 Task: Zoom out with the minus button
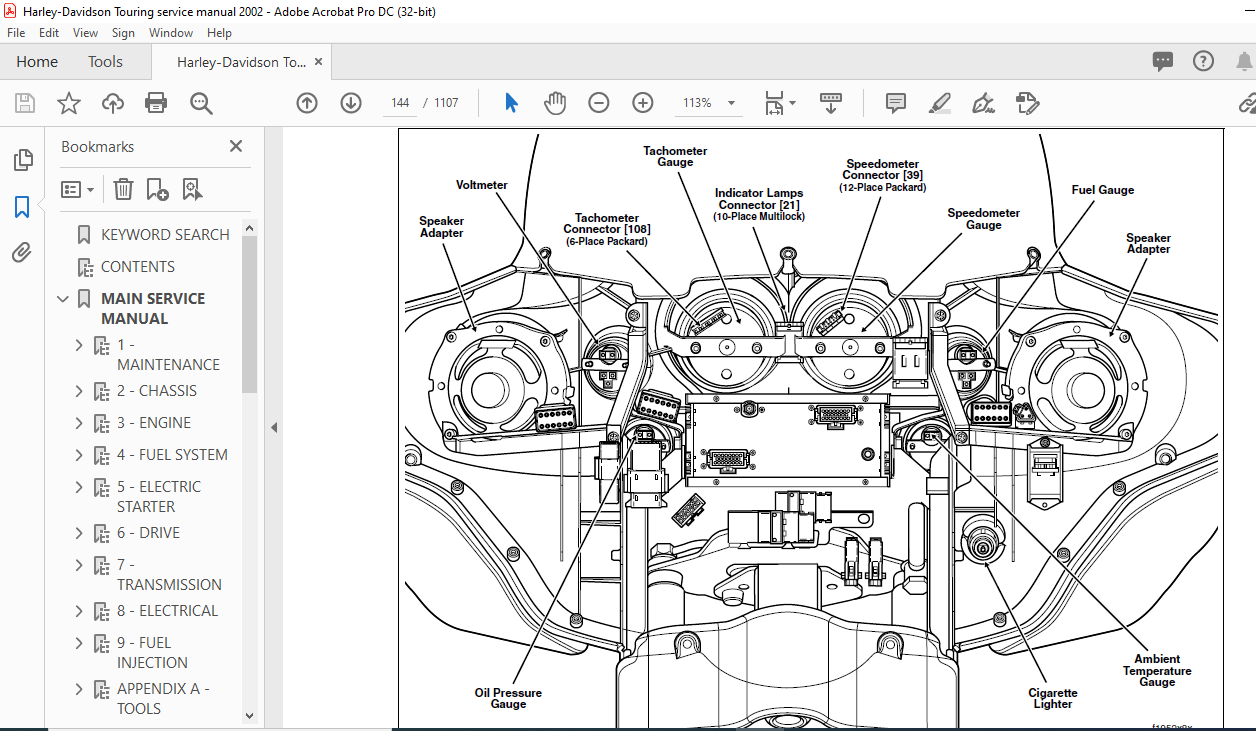pos(599,103)
